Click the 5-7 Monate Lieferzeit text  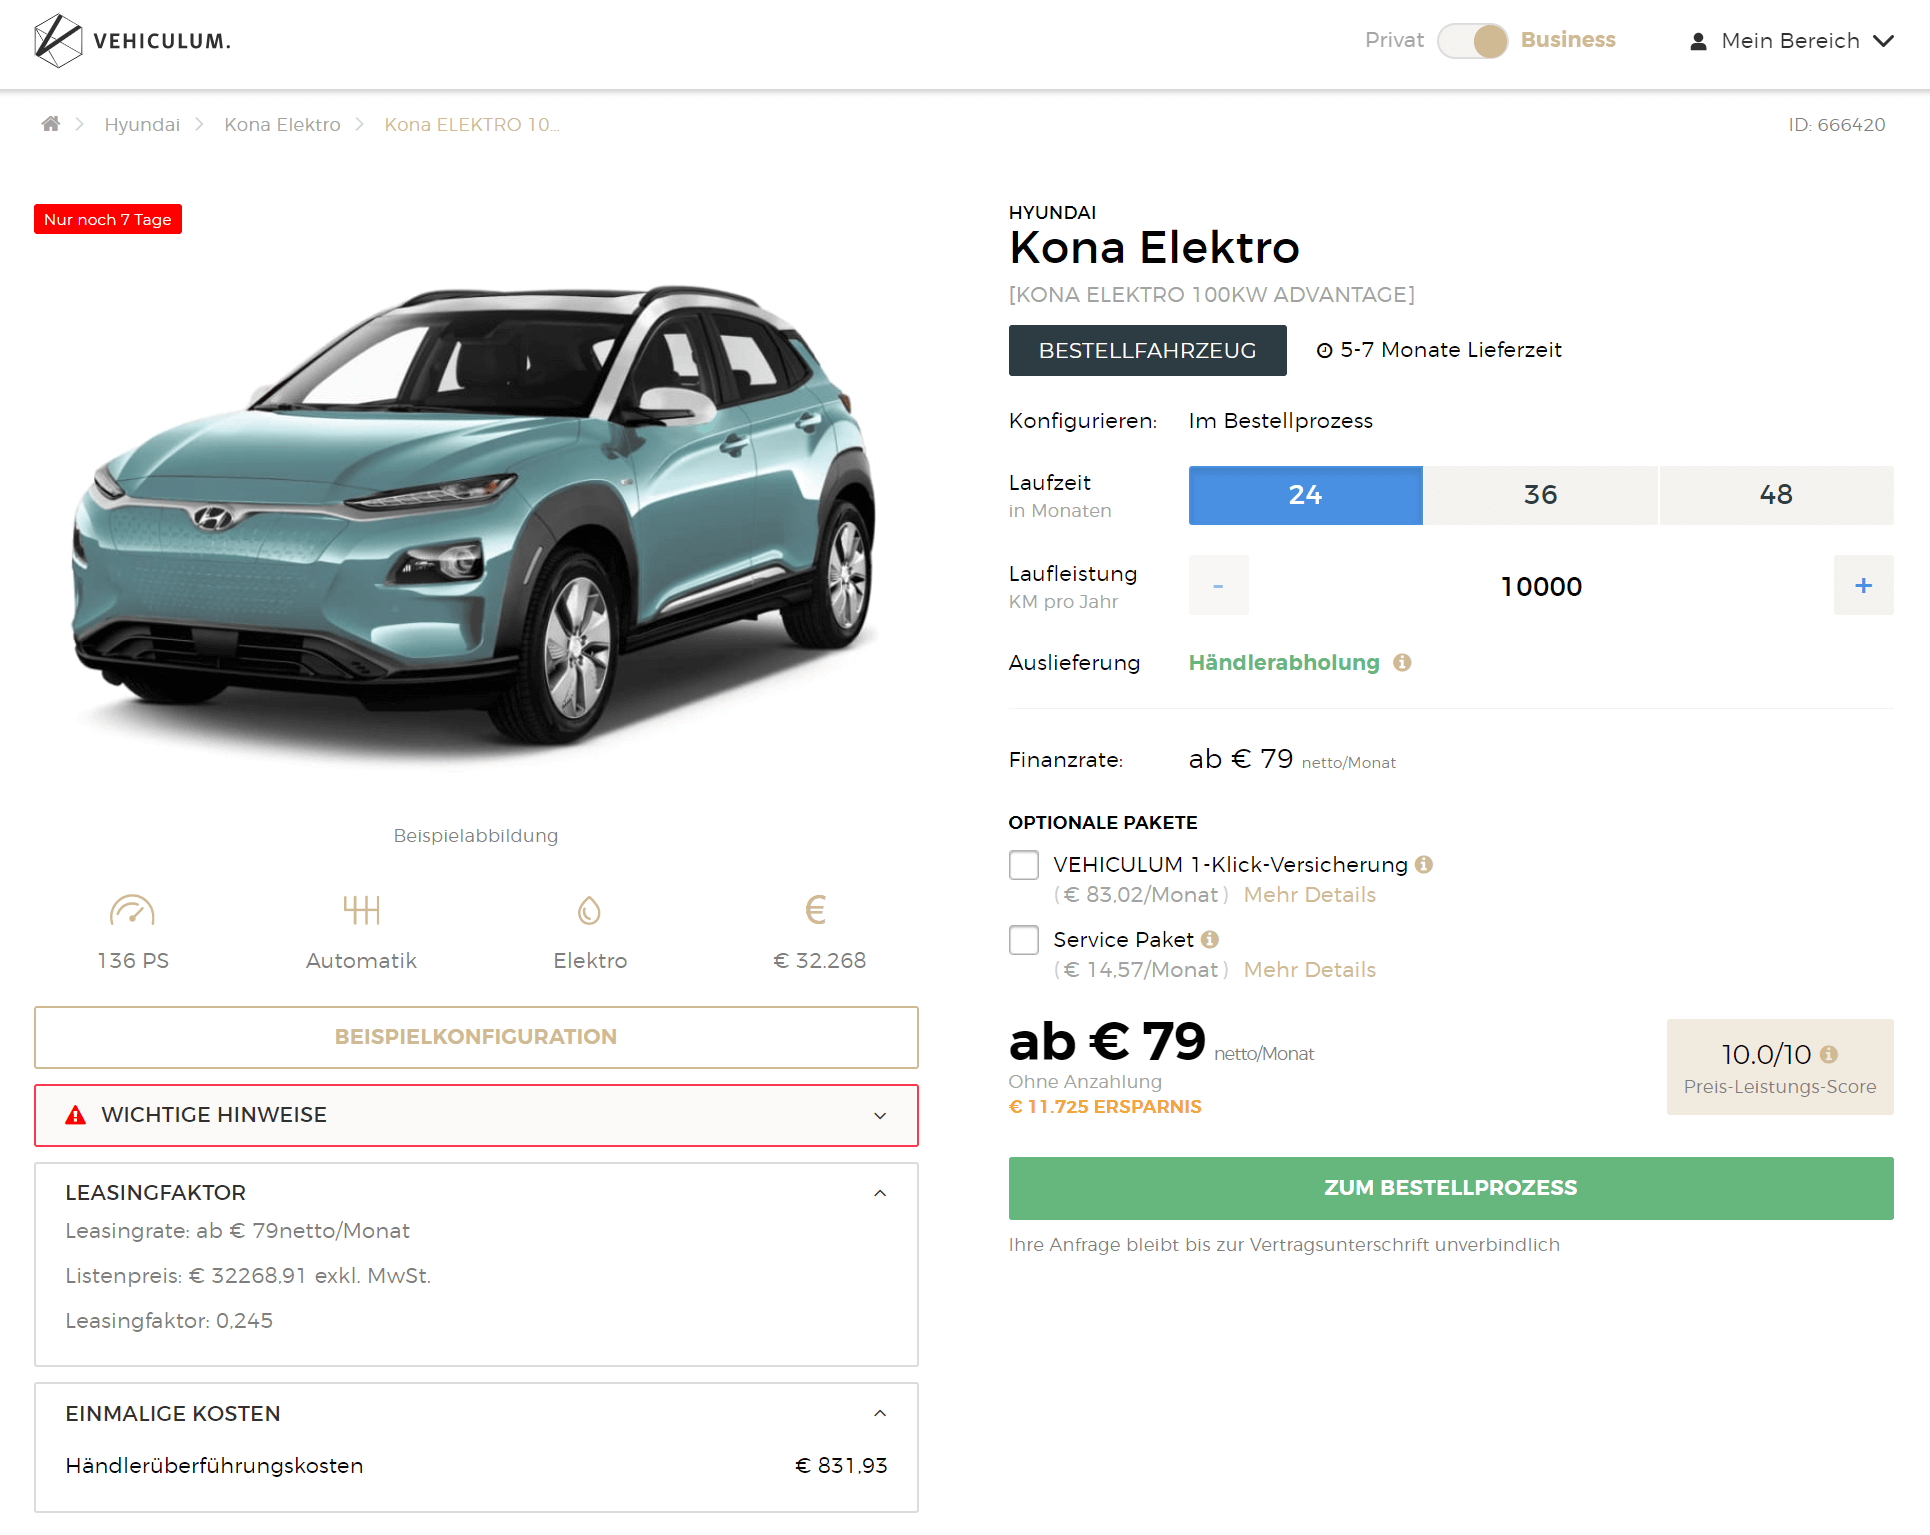coord(1451,350)
